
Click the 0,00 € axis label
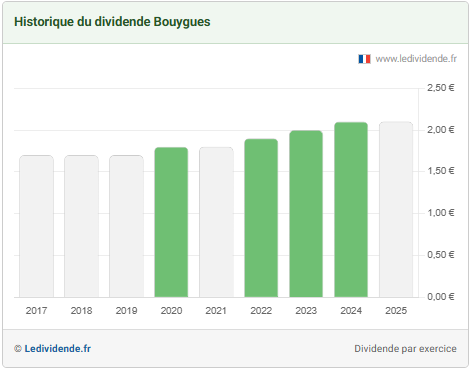(441, 297)
